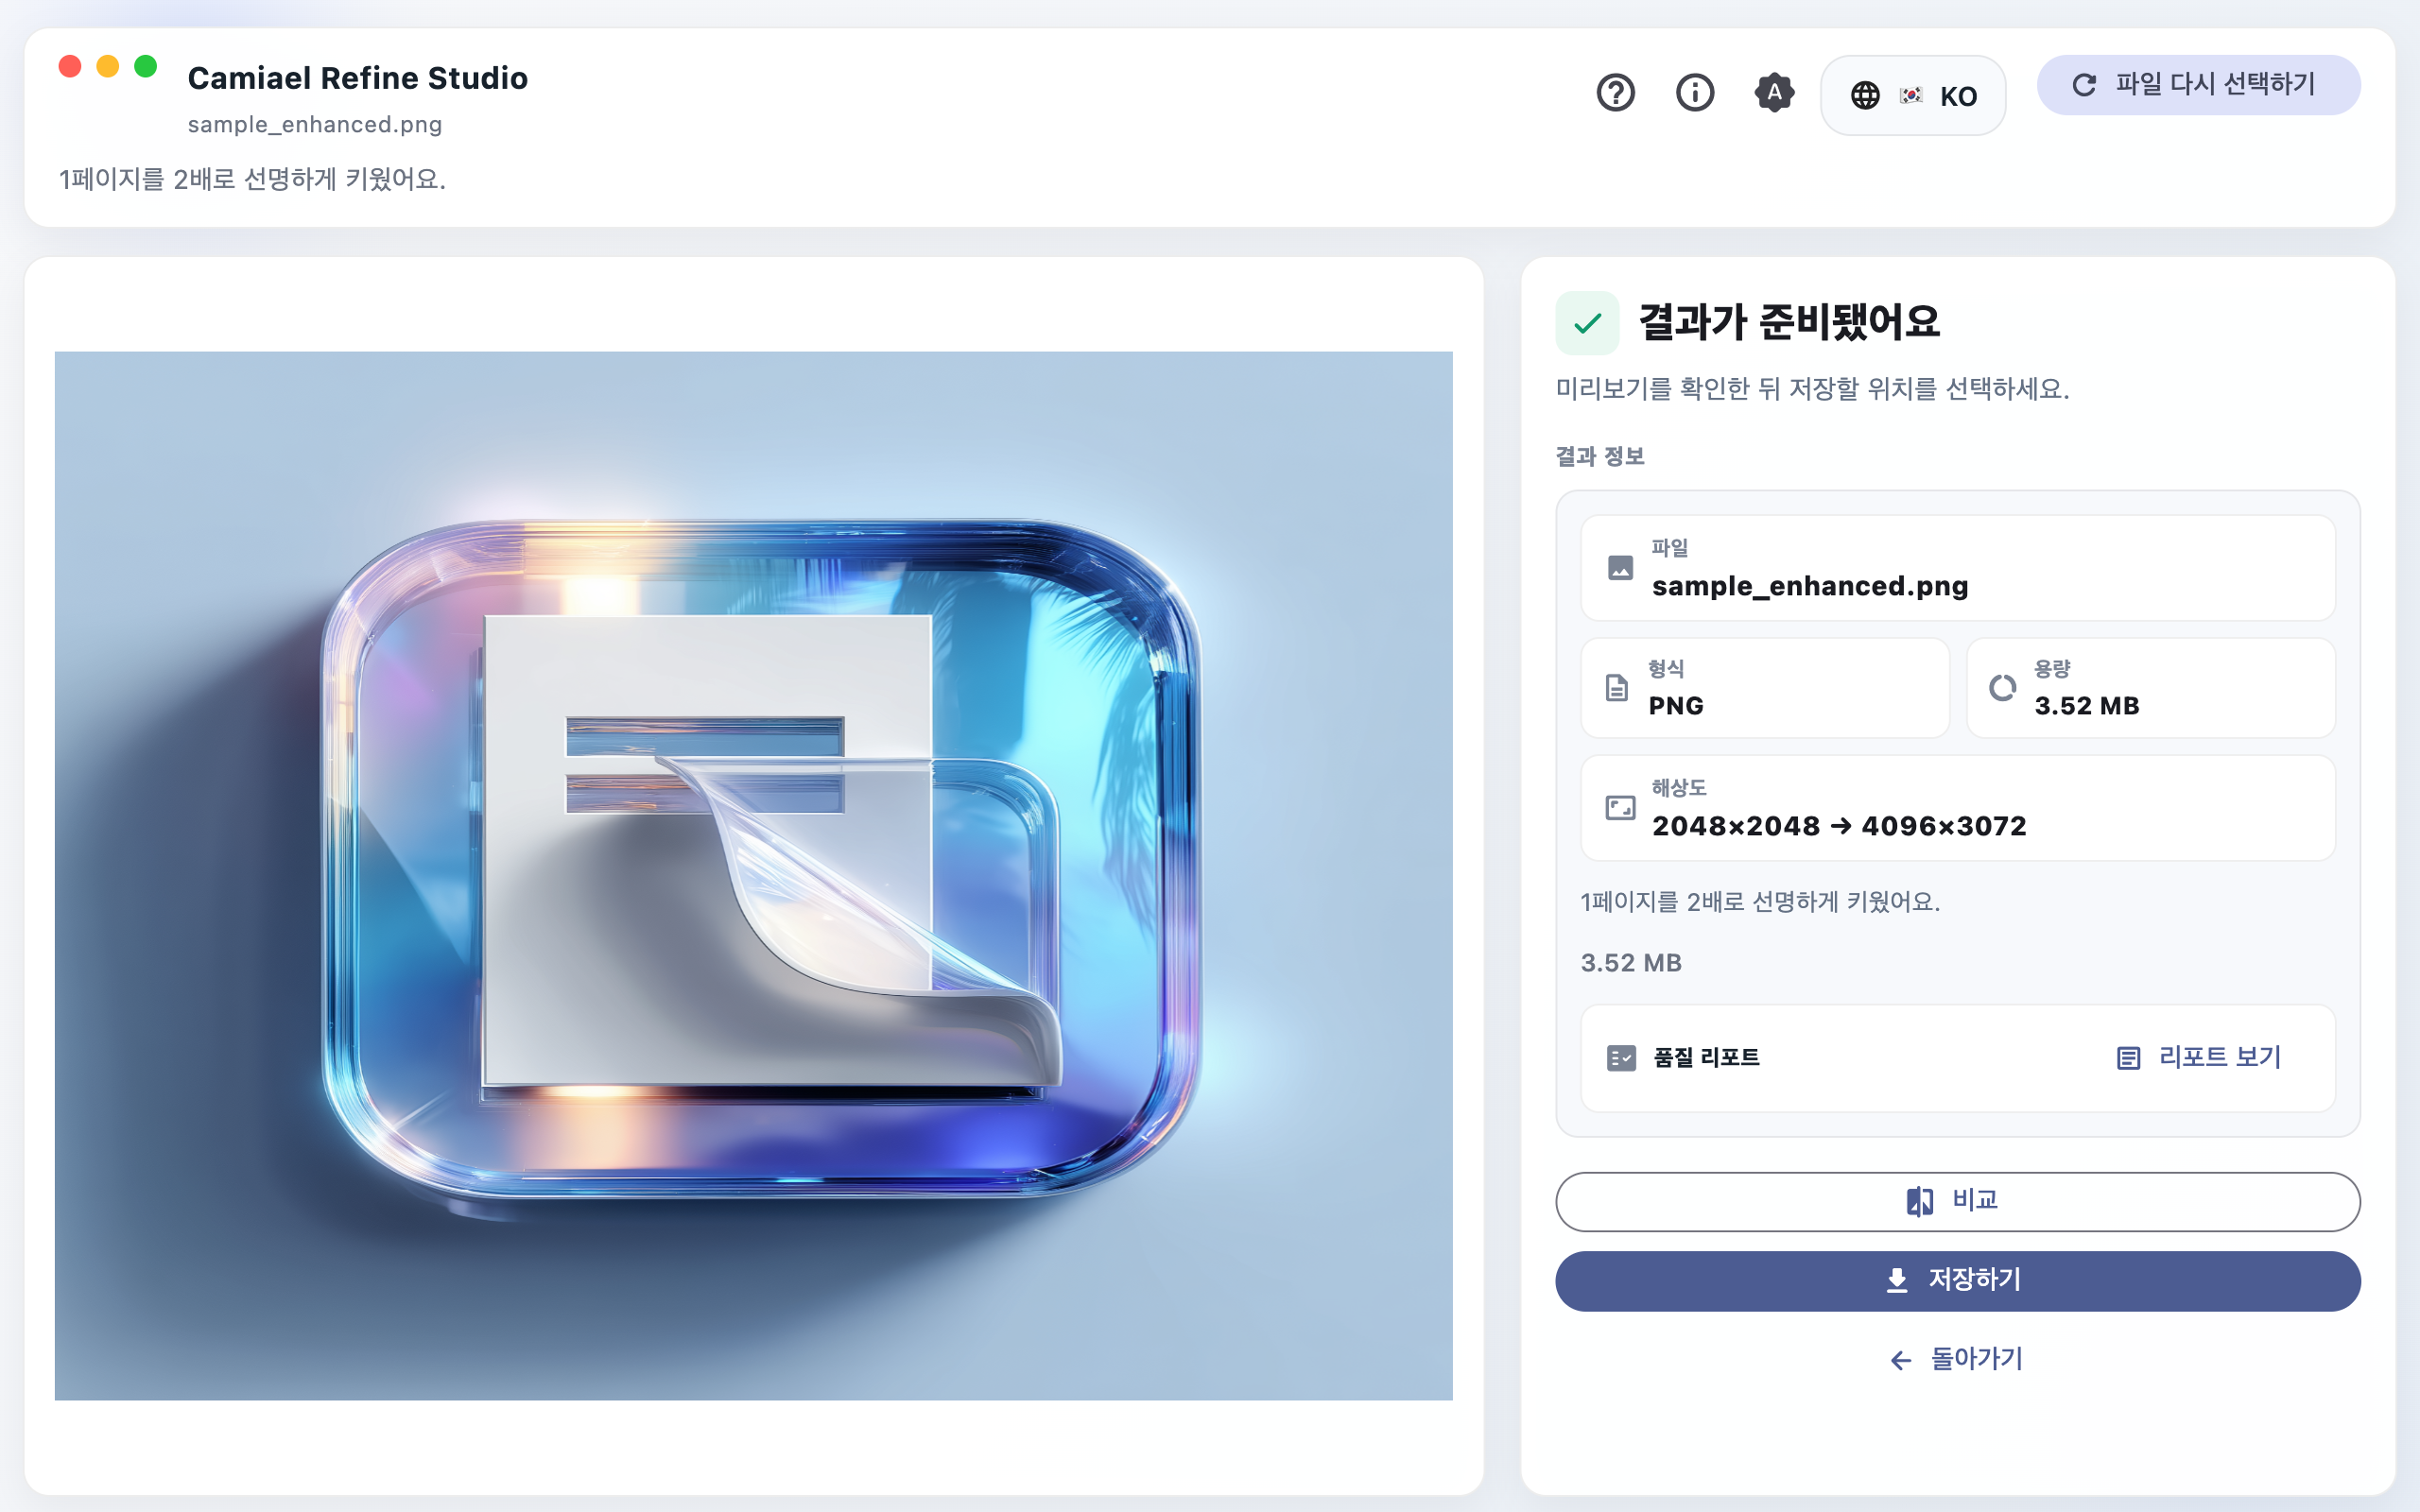2420x1512 pixels.
Task: Click the Camiael Refine Studio title
Action: pyautogui.click(x=358, y=78)
